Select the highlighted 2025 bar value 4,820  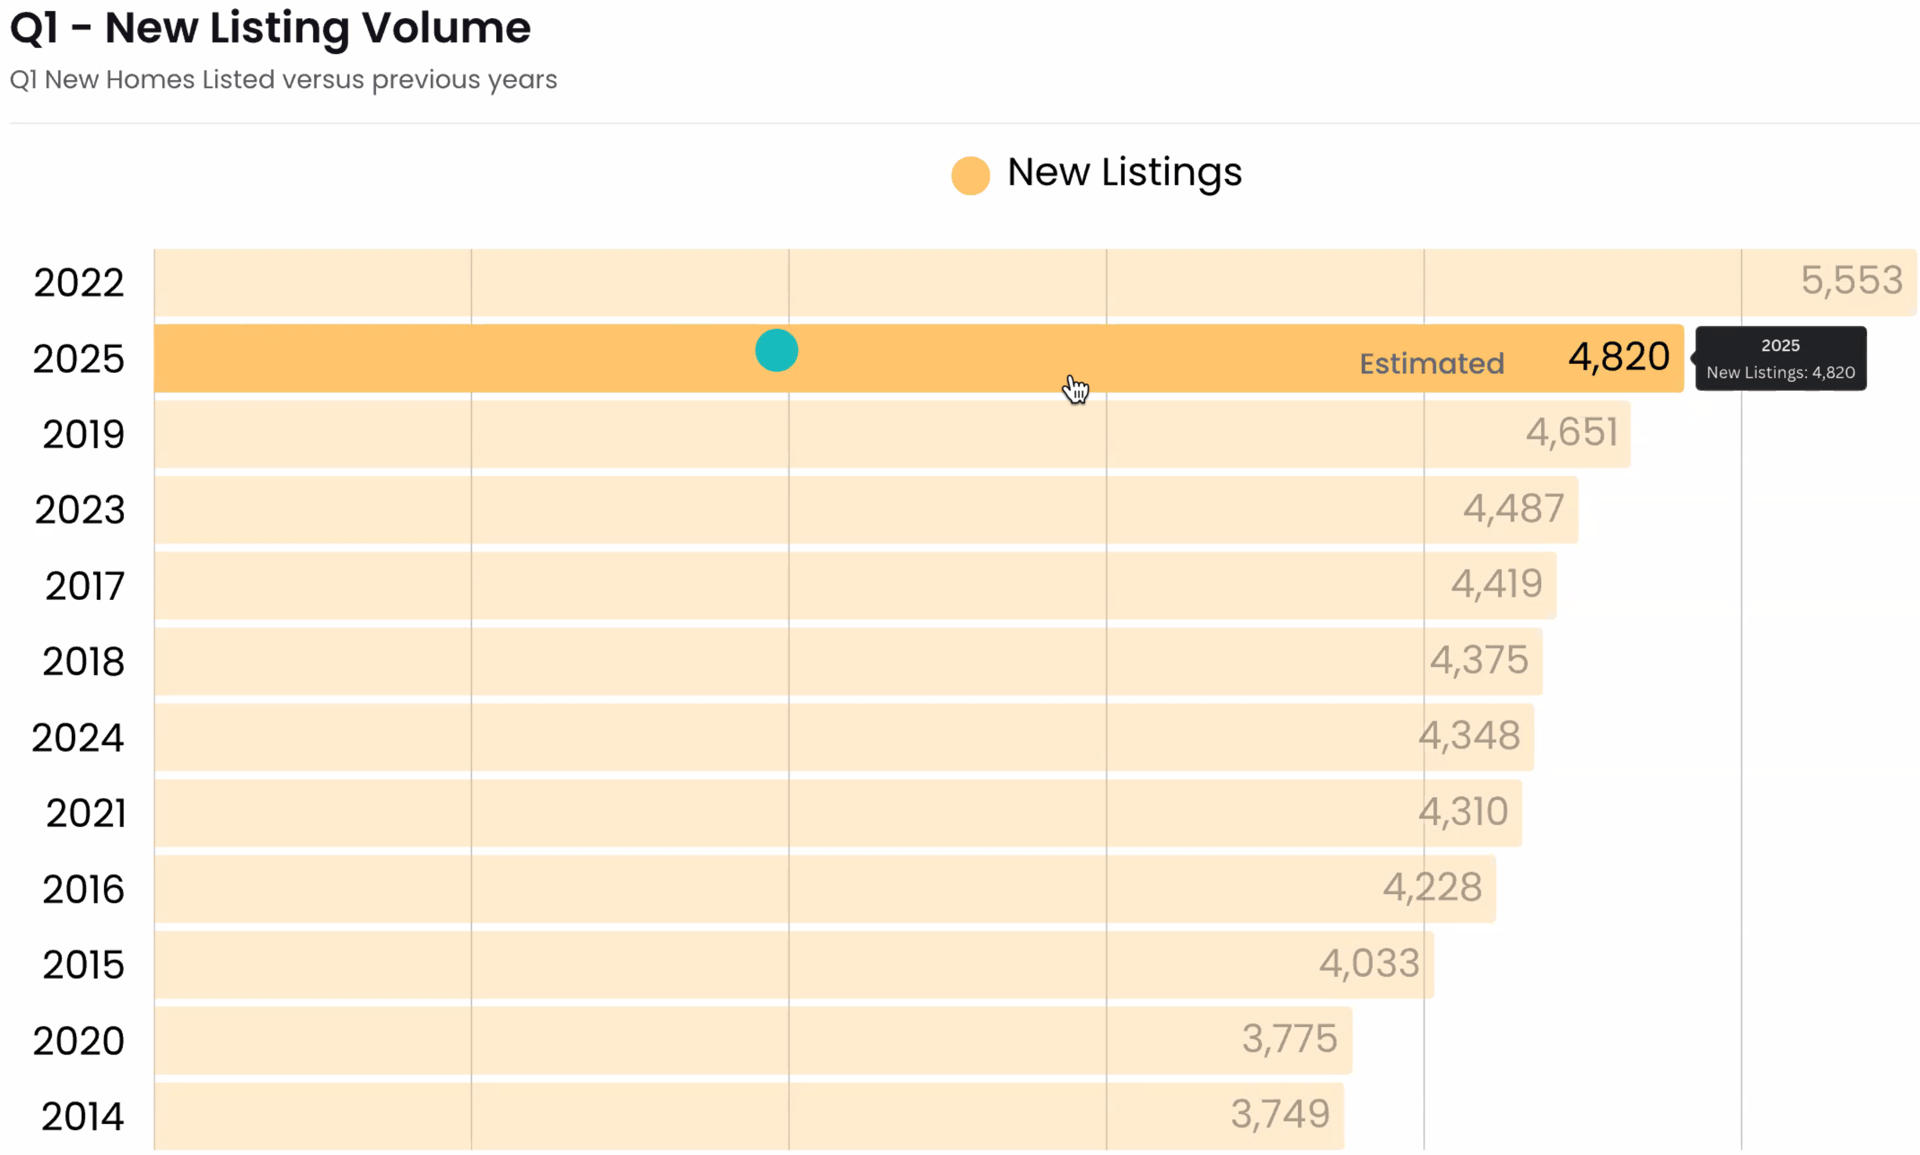click(1618, 357)
